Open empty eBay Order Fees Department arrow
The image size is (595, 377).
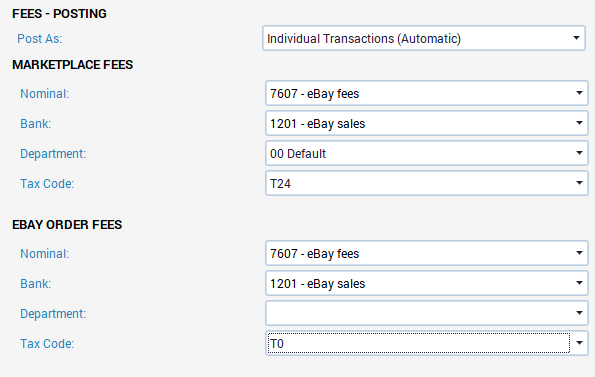[579, 313]
